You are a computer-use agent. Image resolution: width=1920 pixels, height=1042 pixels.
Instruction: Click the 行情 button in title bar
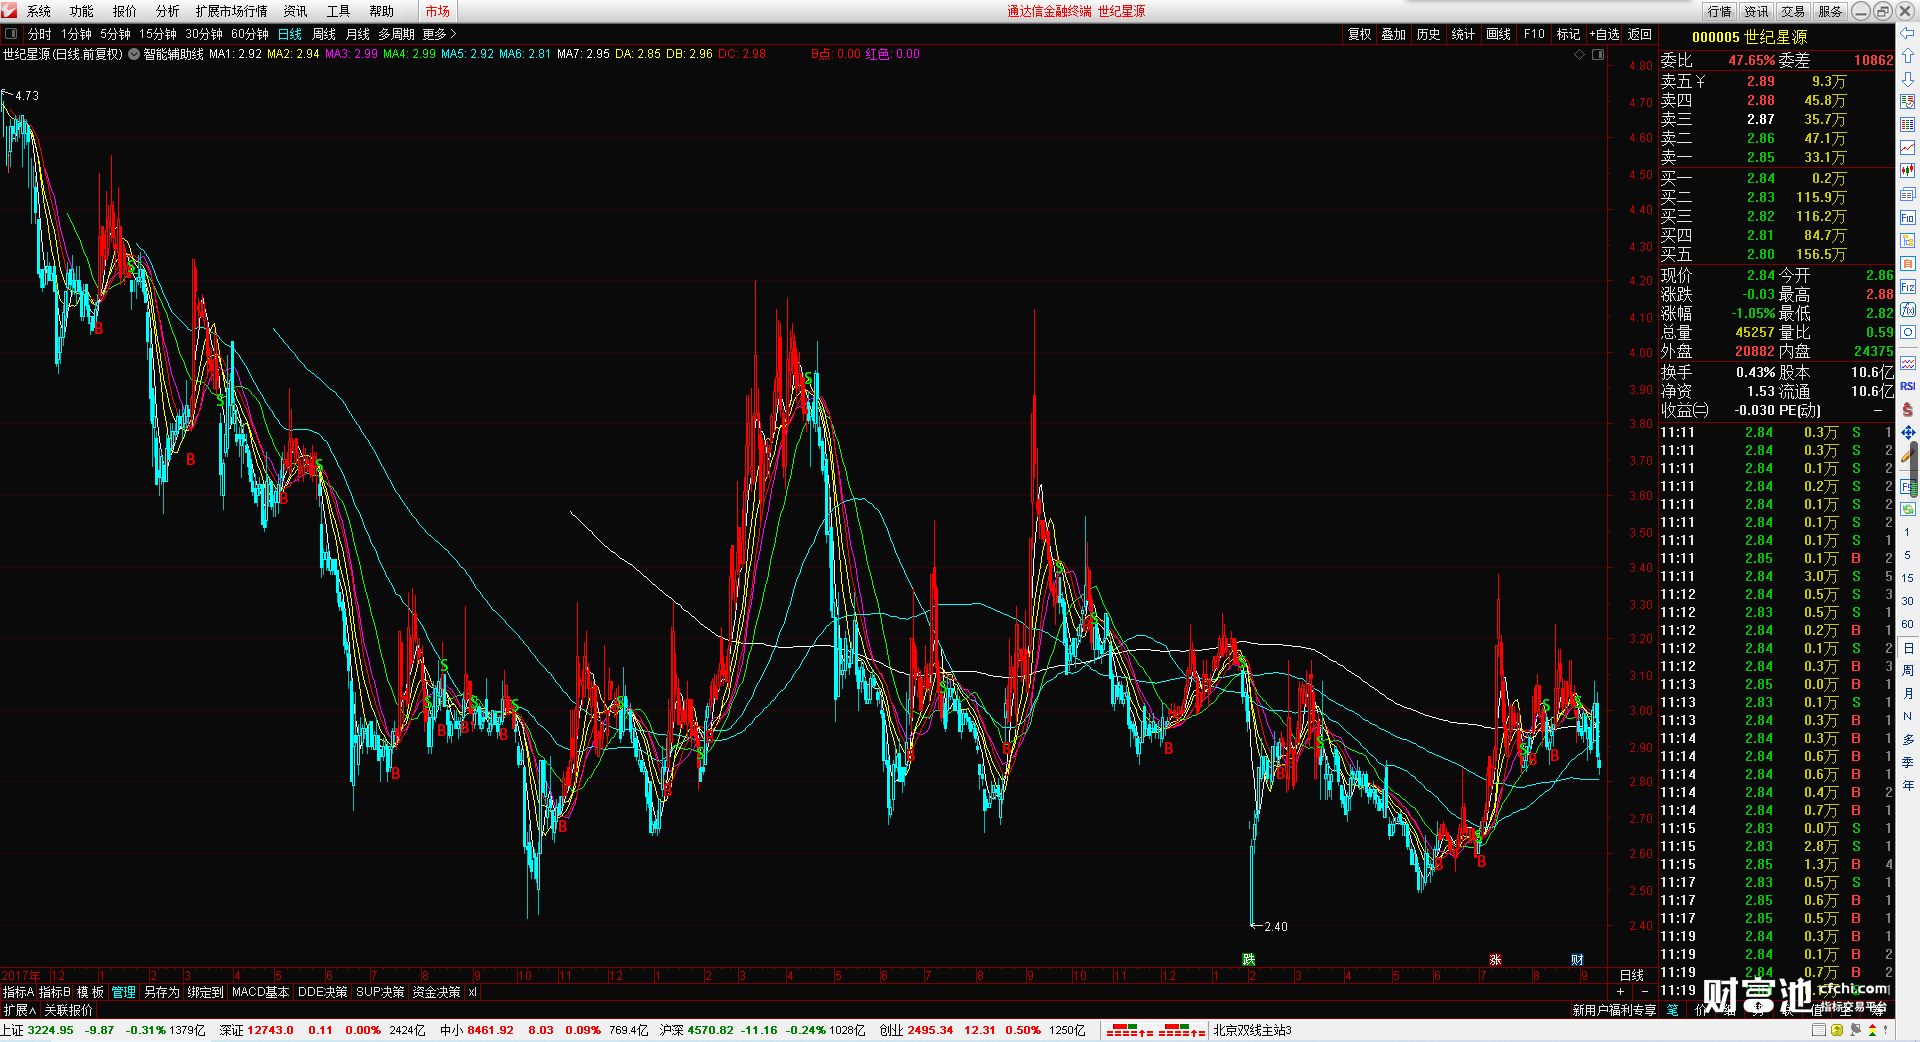tap(1720, 11)
